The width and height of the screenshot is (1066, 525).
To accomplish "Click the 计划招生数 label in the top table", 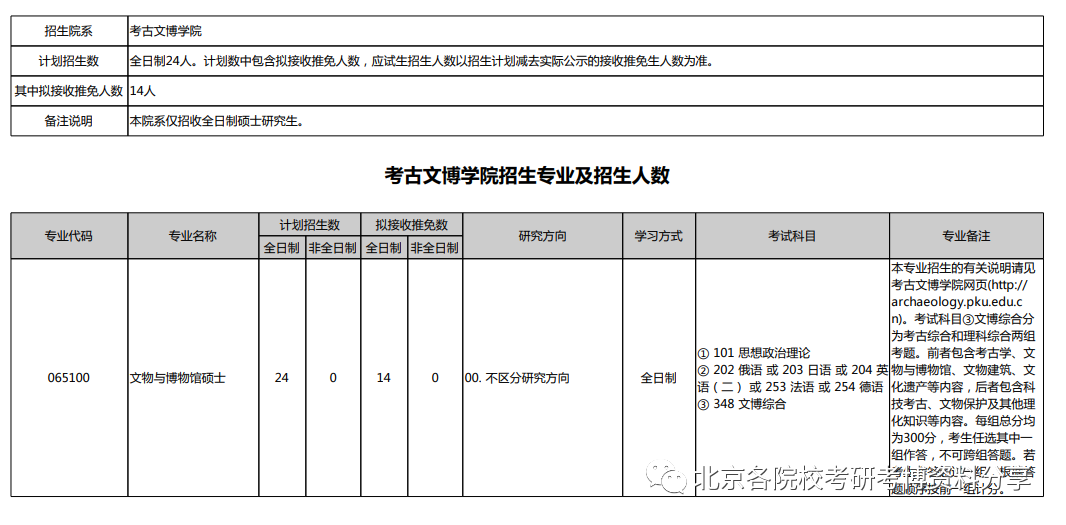I will 69,61.
